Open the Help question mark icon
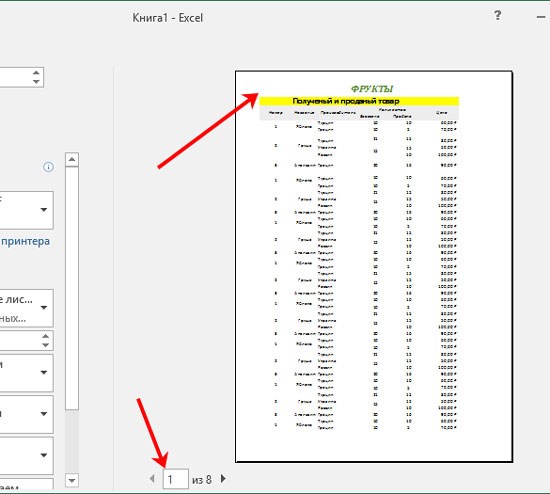550x494 pixels. [497, 15]
